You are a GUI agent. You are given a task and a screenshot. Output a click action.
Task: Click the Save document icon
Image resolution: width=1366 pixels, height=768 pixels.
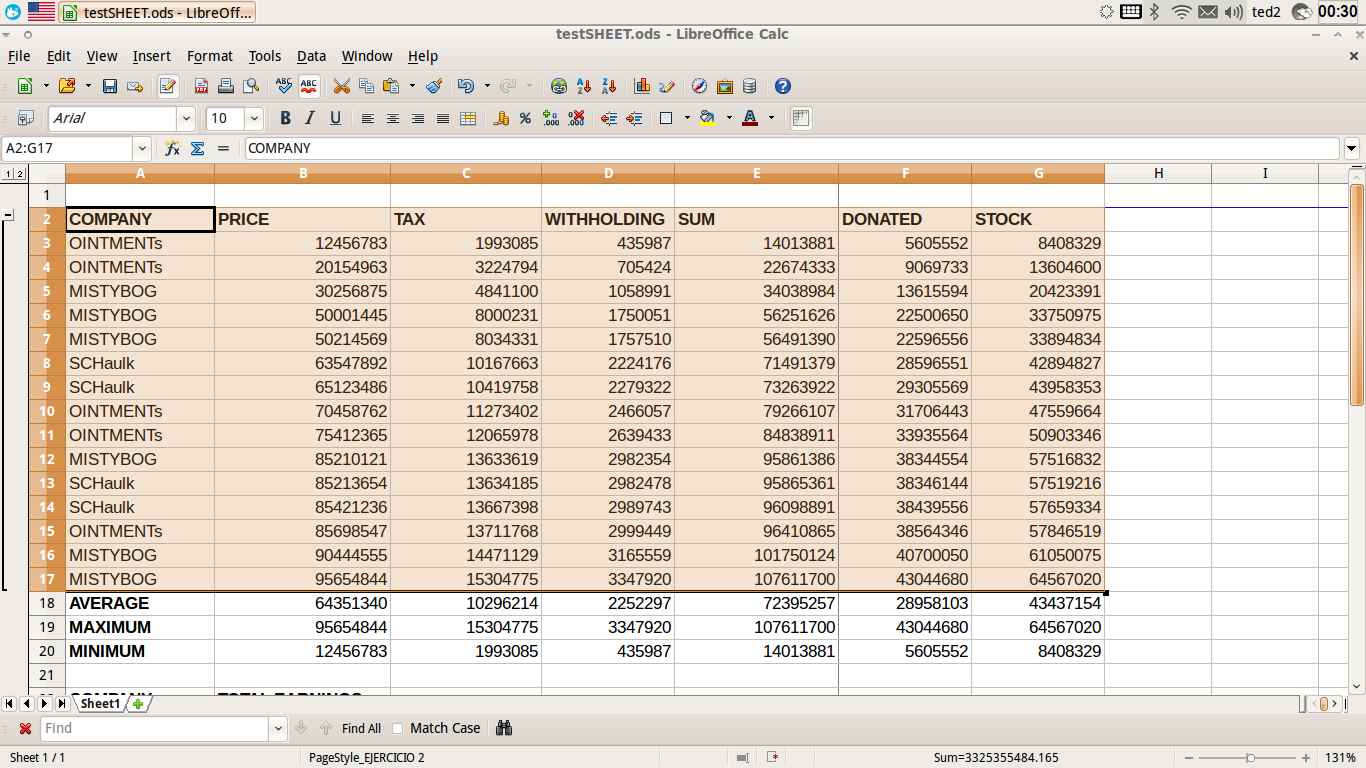110,87
